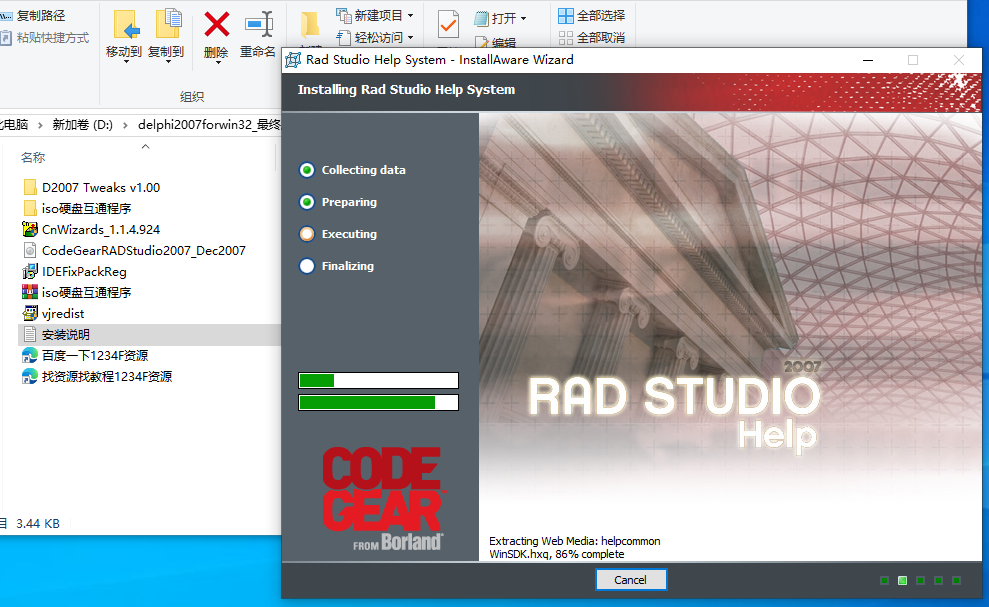Click the 新建文件夹 folder icon in ribbon

point(310,25)
